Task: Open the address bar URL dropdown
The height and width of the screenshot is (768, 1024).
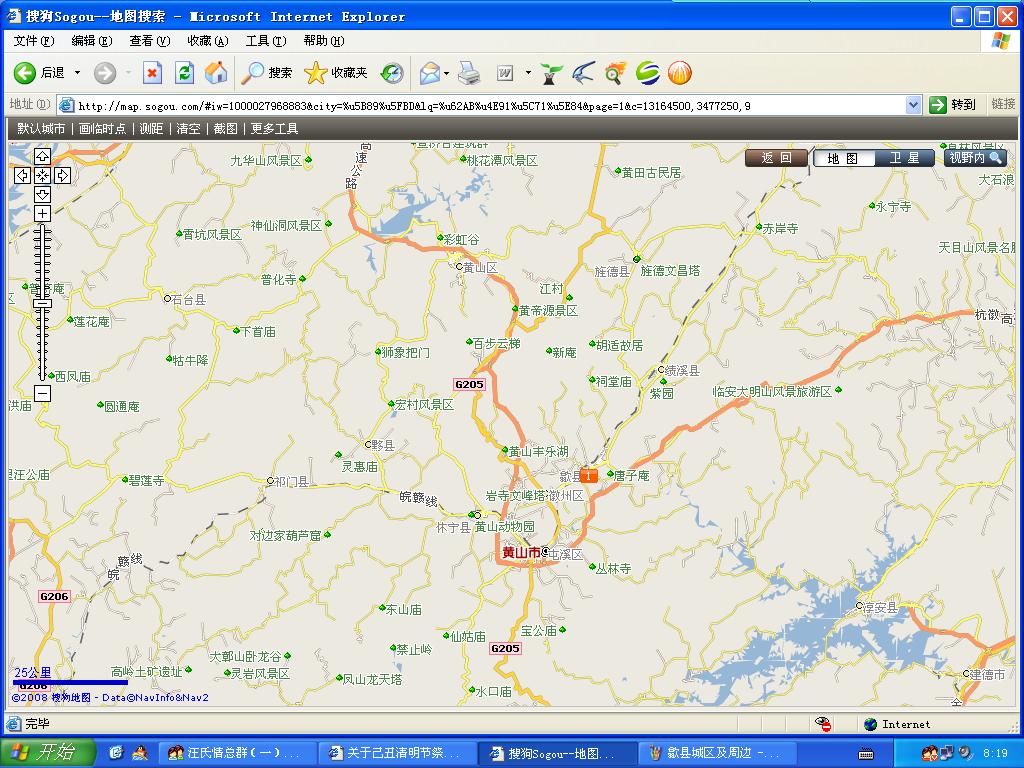Action: click(x=913, y=105)
